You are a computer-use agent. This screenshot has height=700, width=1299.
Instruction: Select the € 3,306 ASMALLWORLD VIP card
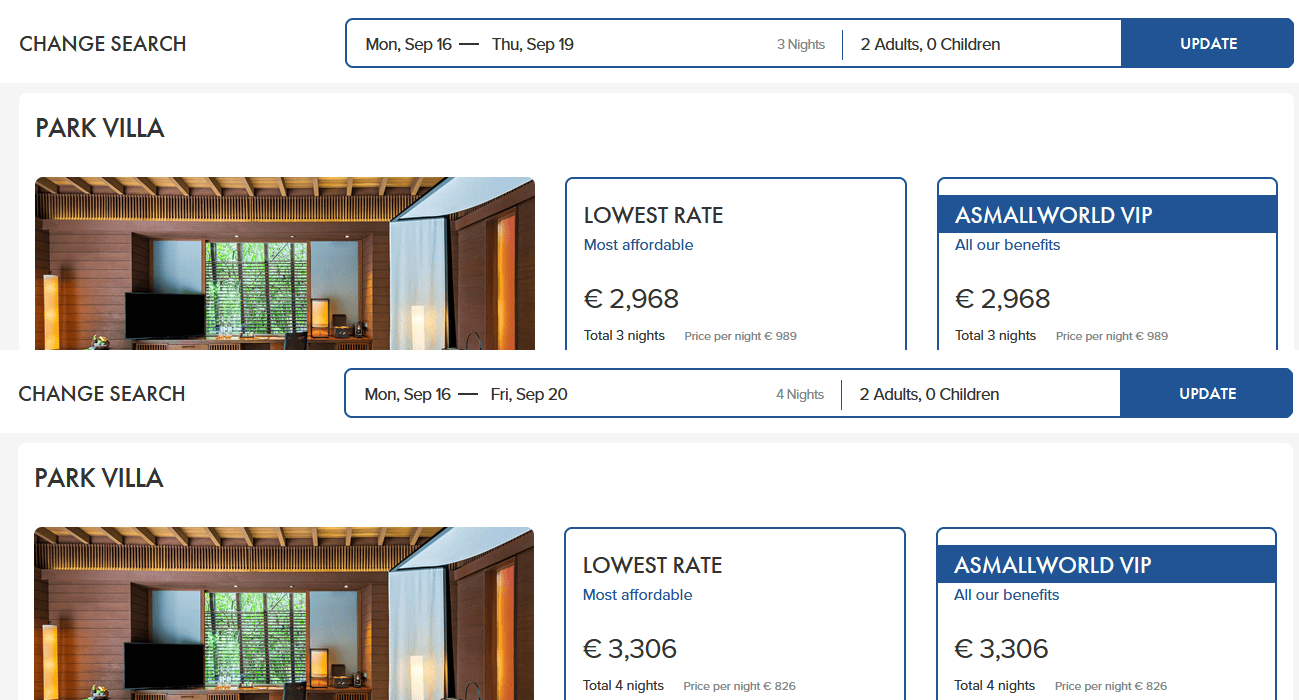point(1106,640)
